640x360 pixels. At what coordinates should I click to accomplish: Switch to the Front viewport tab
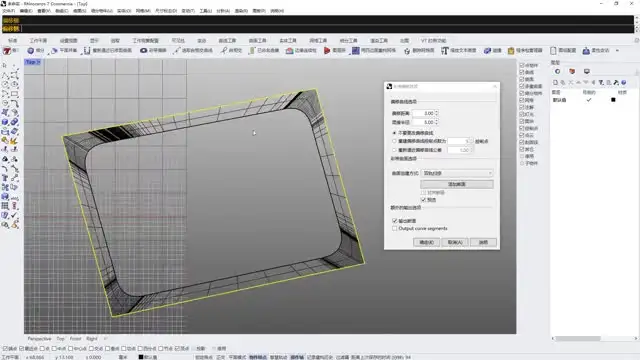(76, 339)
